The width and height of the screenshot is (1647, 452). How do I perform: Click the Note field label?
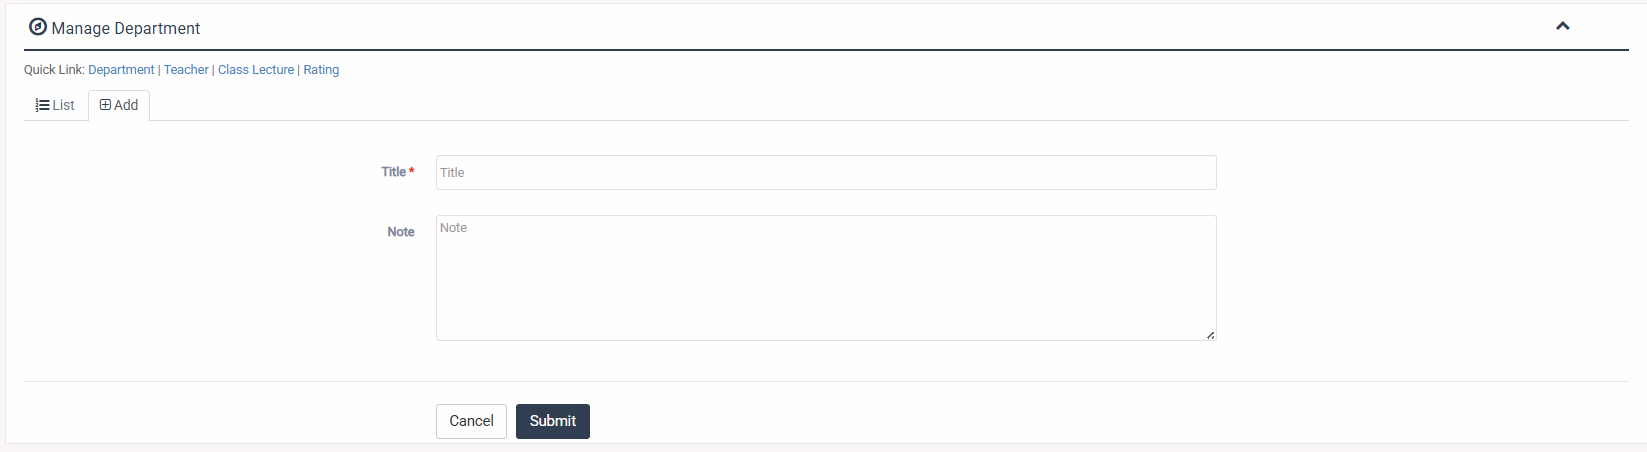coord(401,232)
